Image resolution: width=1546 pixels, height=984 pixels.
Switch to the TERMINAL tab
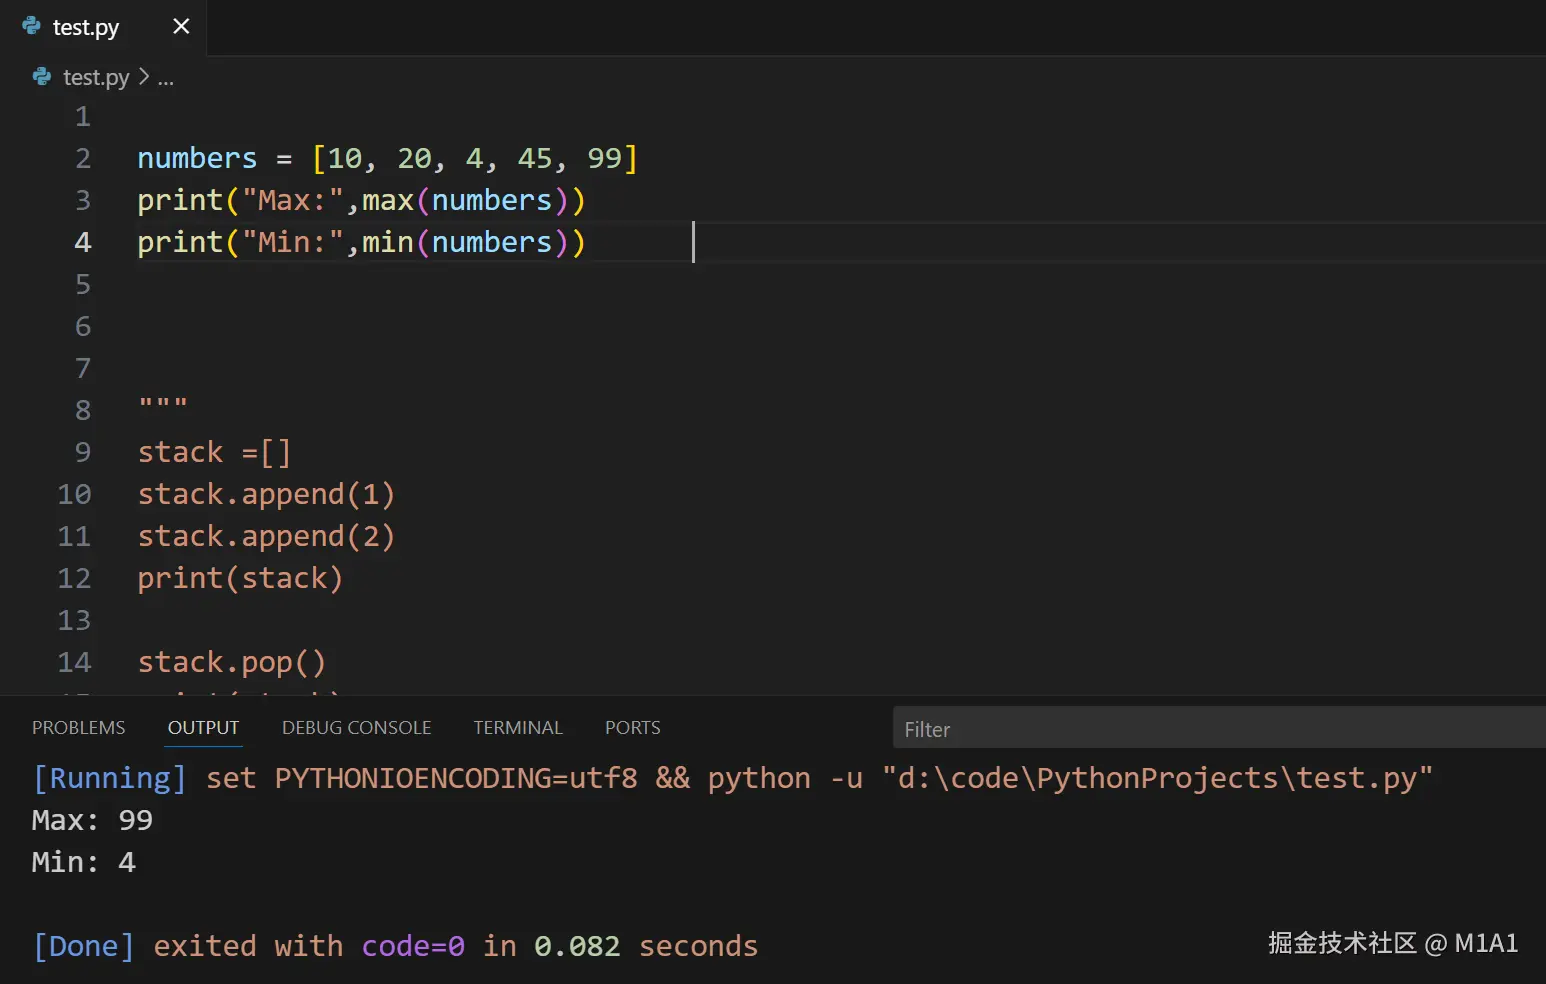(518, 728)
